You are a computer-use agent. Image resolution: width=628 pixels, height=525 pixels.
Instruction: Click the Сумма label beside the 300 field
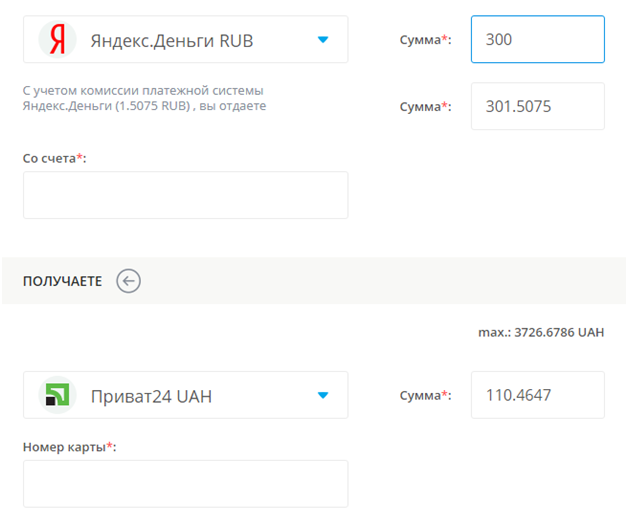click(426, 40)
